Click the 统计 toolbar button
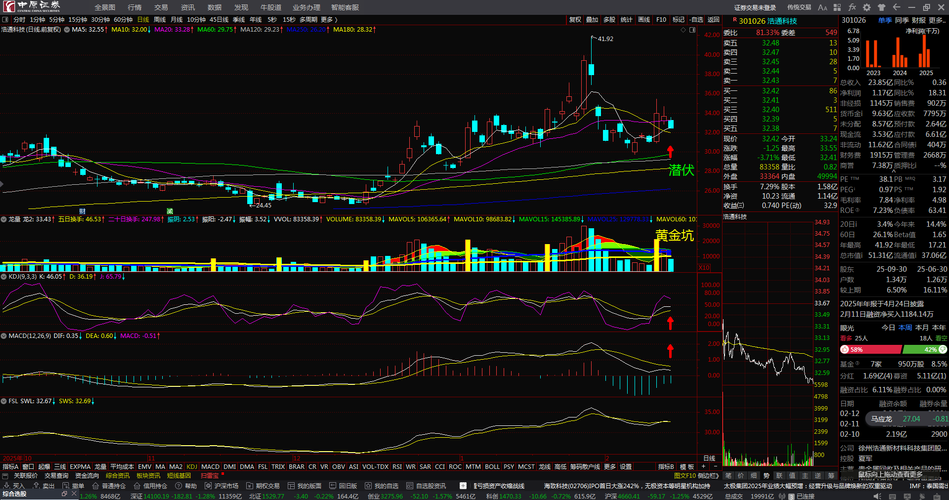 coord(626,20)
